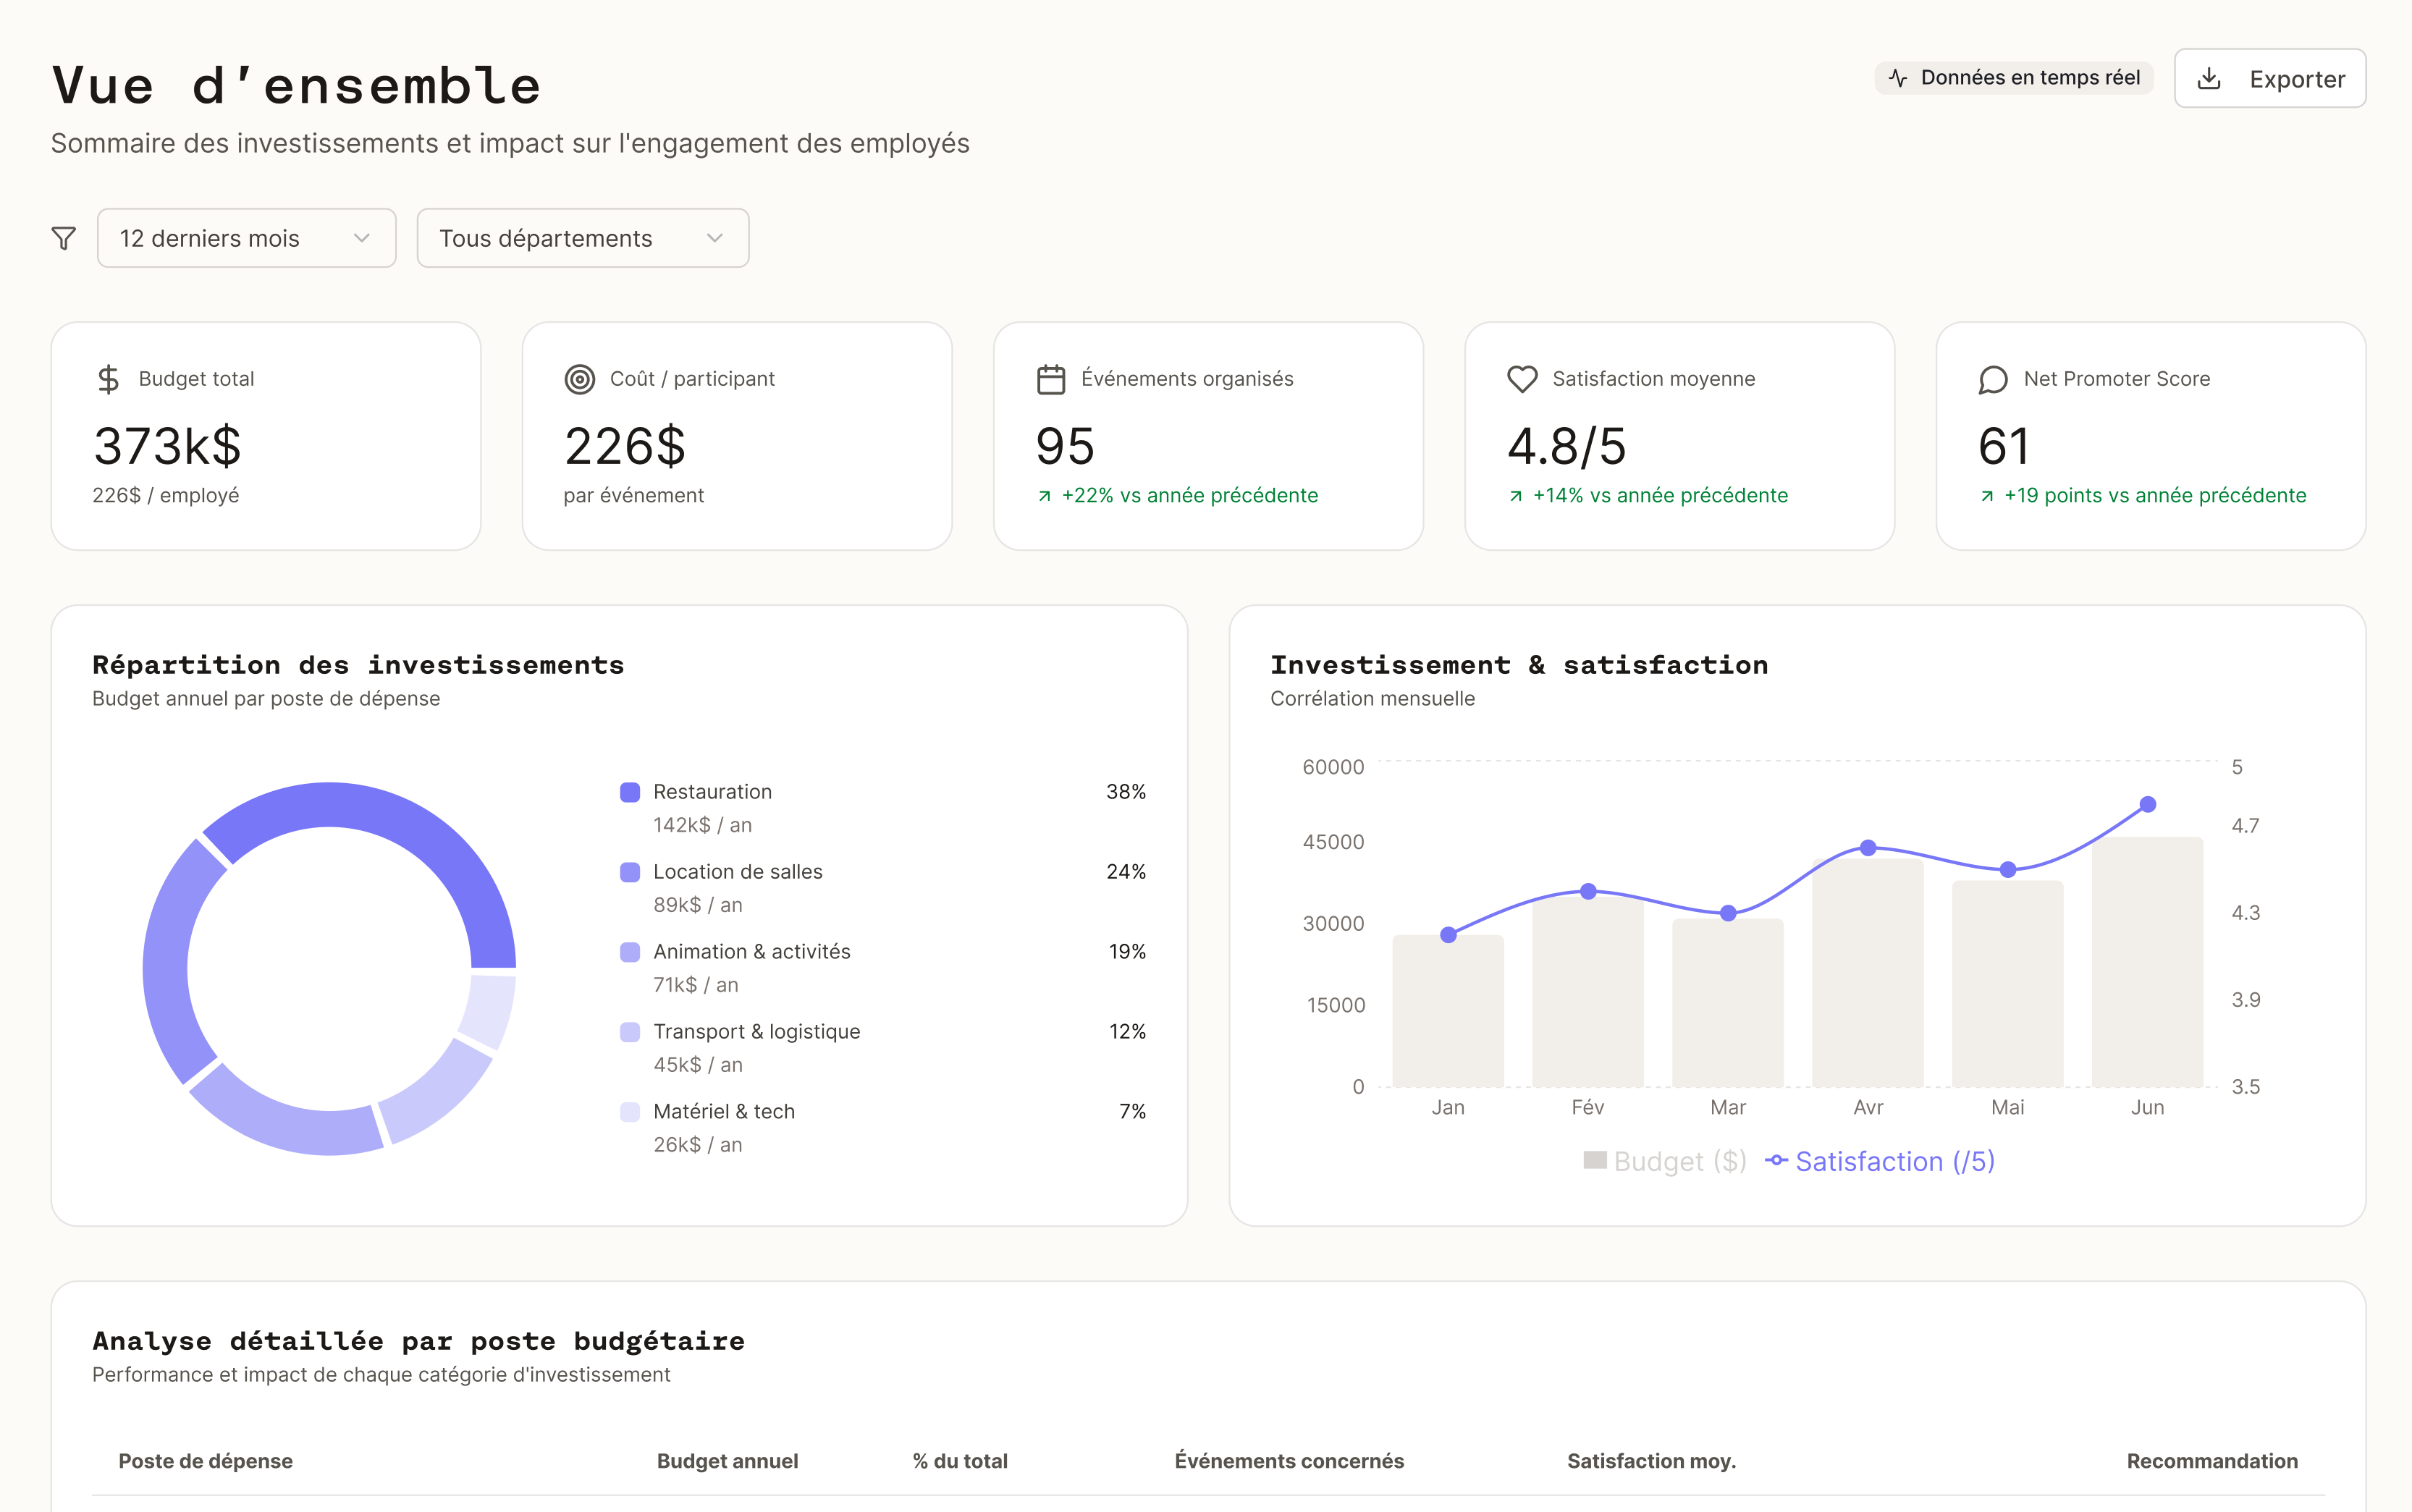Click the Jun data point on the satisfaction line
The height and width of the screenshot is (1512, 2412).
[2147, 803]
